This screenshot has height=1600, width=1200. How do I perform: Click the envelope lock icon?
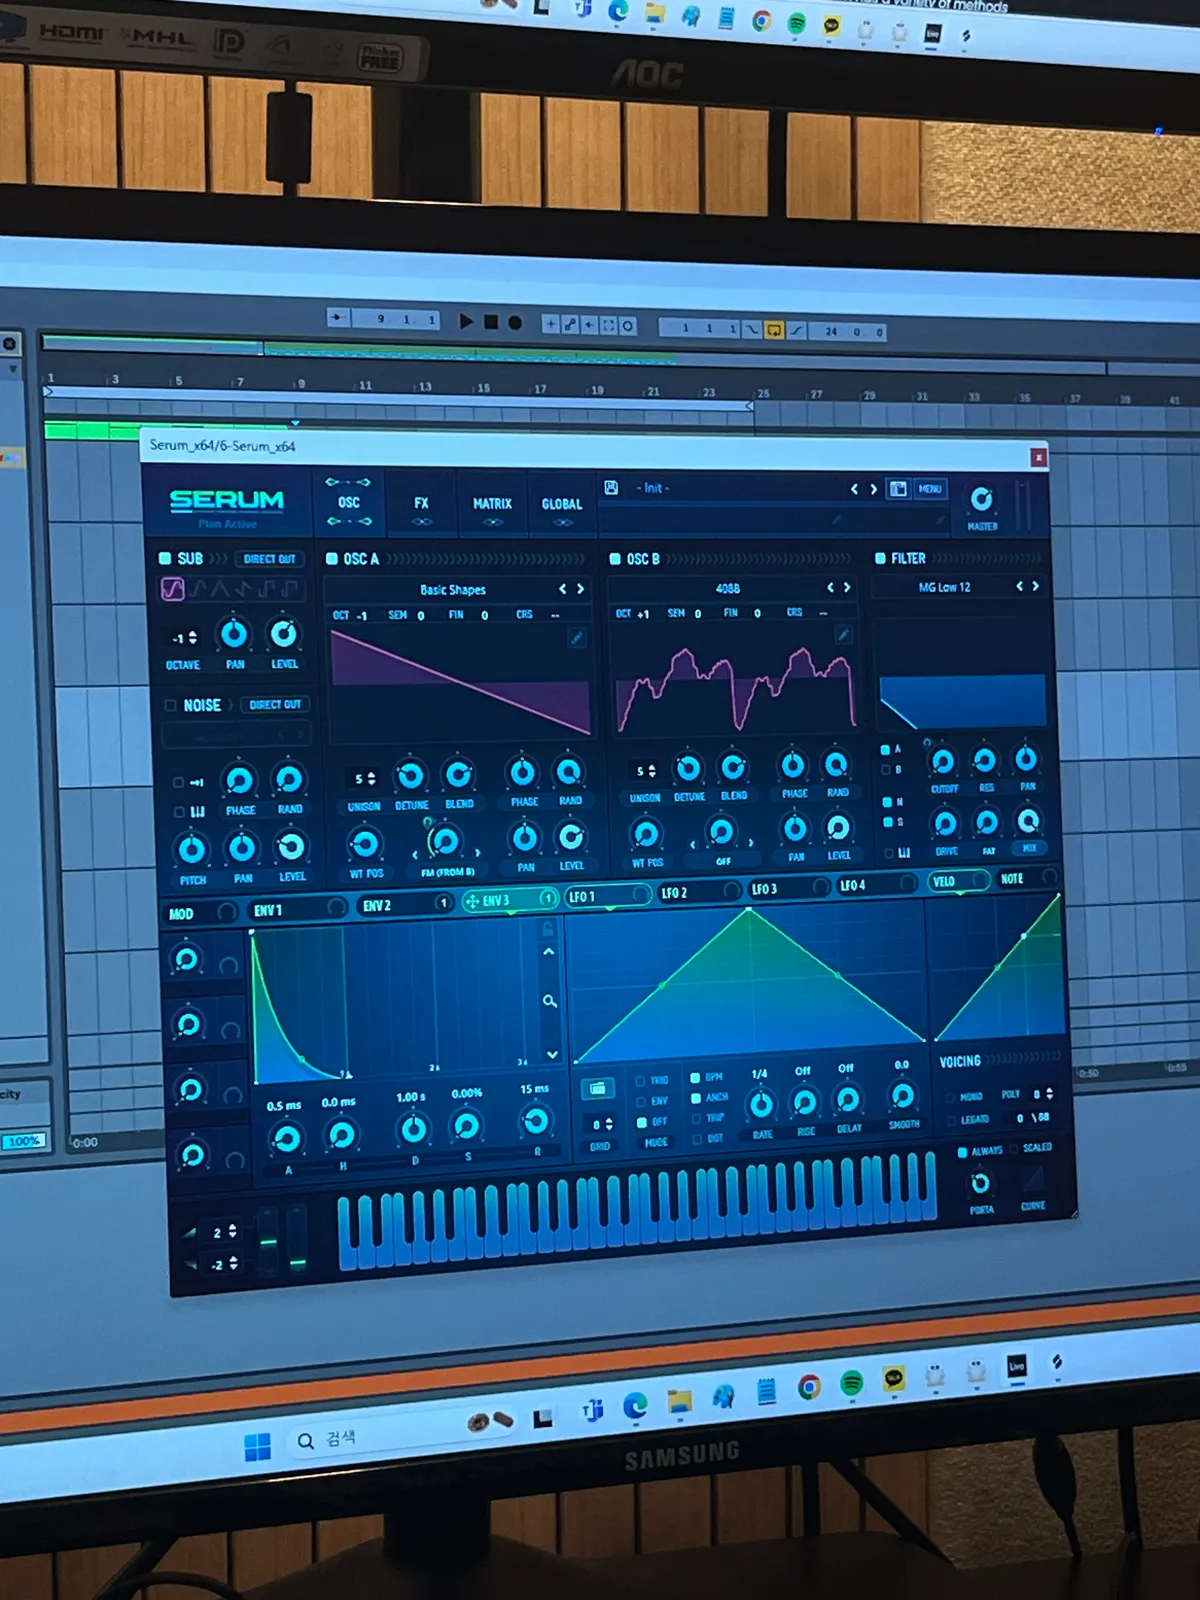point(547,930)
